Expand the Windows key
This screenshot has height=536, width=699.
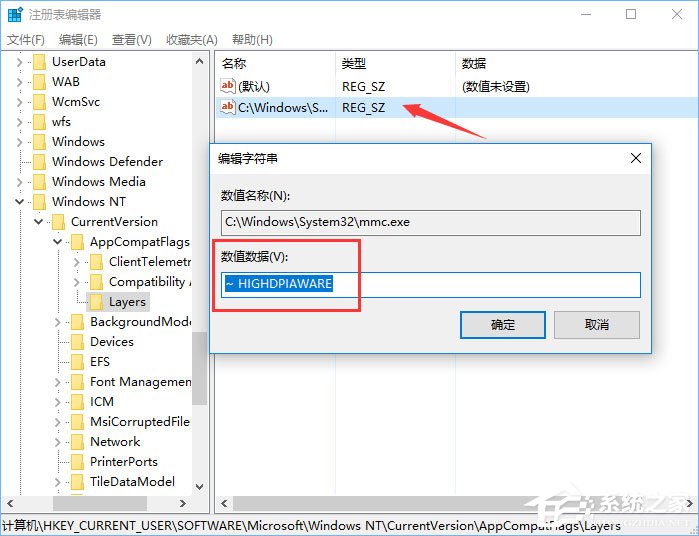coord(19,142)
